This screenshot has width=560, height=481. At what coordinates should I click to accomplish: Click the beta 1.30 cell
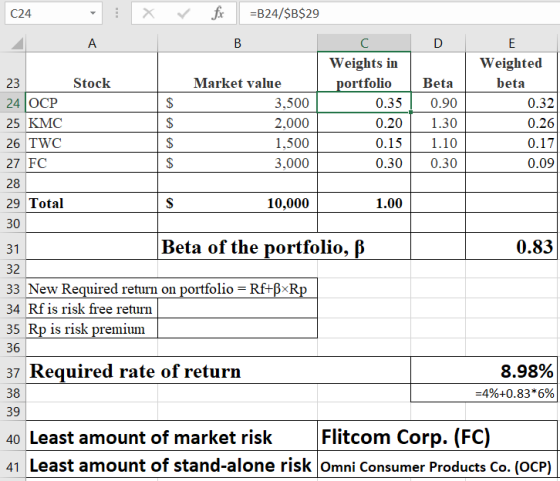pos(438,123)
